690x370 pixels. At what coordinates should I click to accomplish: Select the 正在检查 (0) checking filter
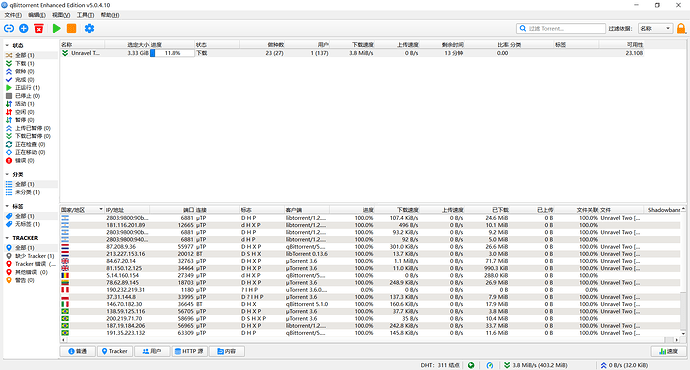(x=30, y=144)
